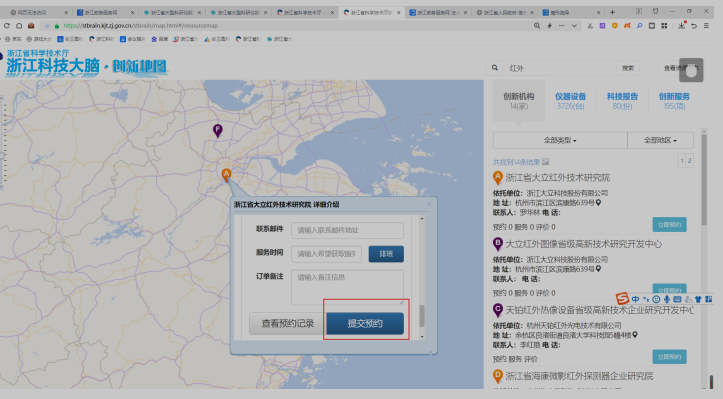Click the 排班 button next to 服务时间
723x399 pixels.
tap(386, 254)
